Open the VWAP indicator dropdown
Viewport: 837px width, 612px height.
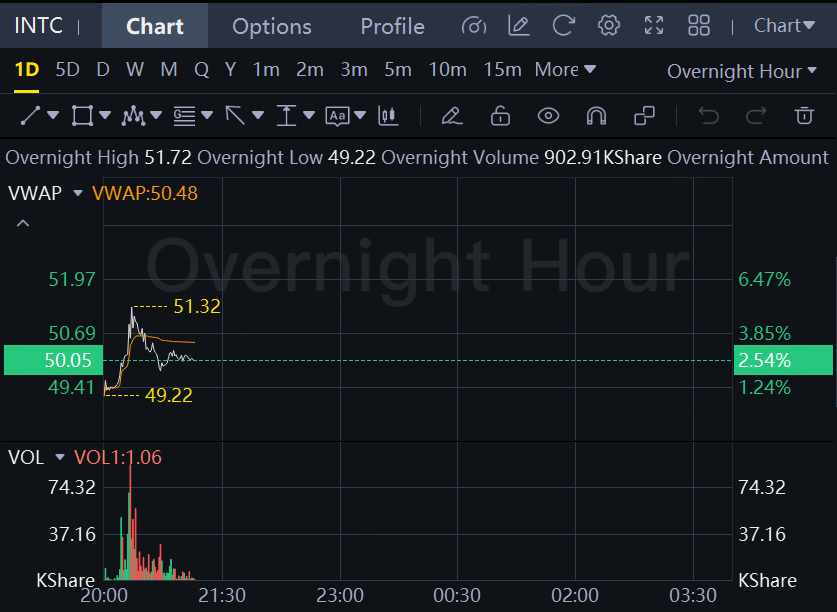coord(78,193)
